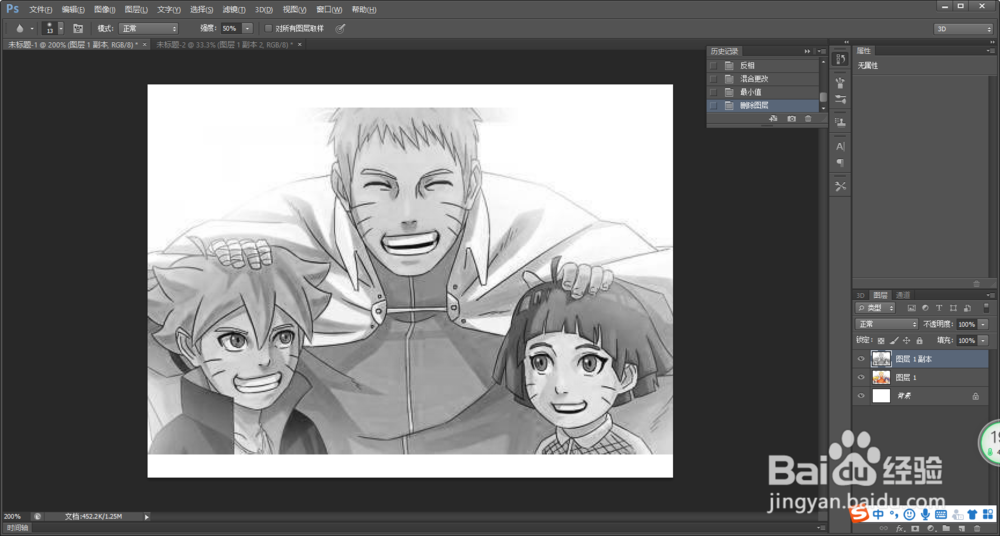Lock image pixels with brush icon

(x=894, y=341)
